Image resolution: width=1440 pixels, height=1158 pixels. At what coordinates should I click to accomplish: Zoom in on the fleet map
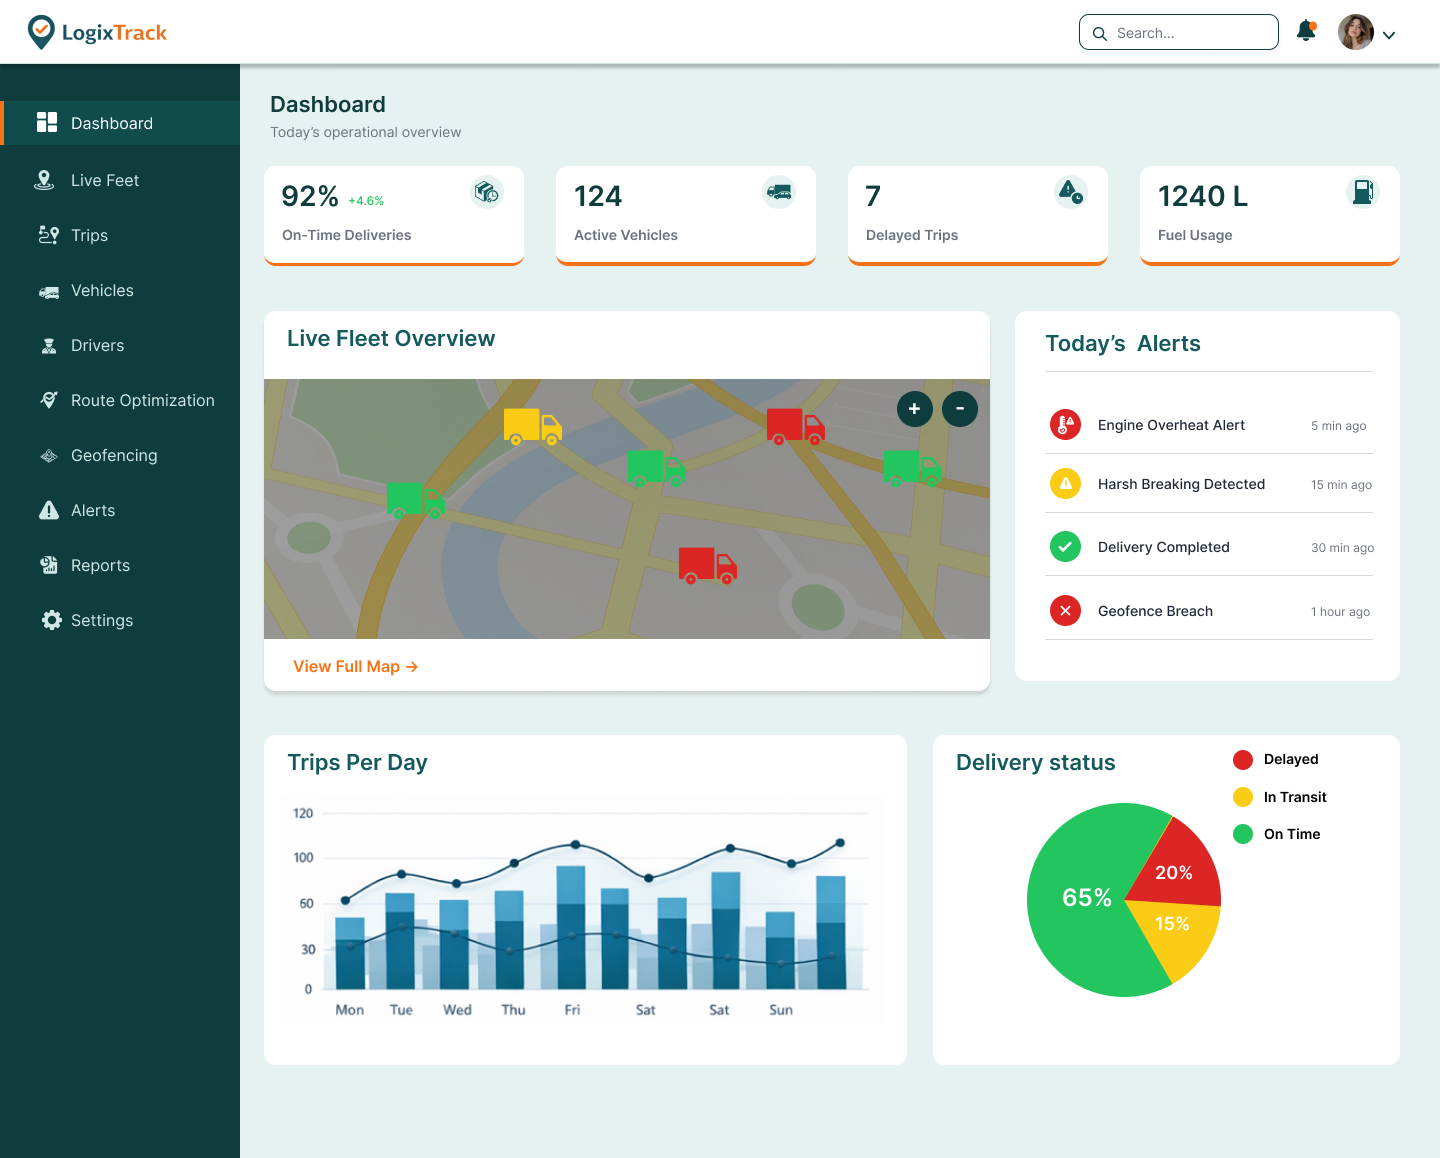click(914, 408)
